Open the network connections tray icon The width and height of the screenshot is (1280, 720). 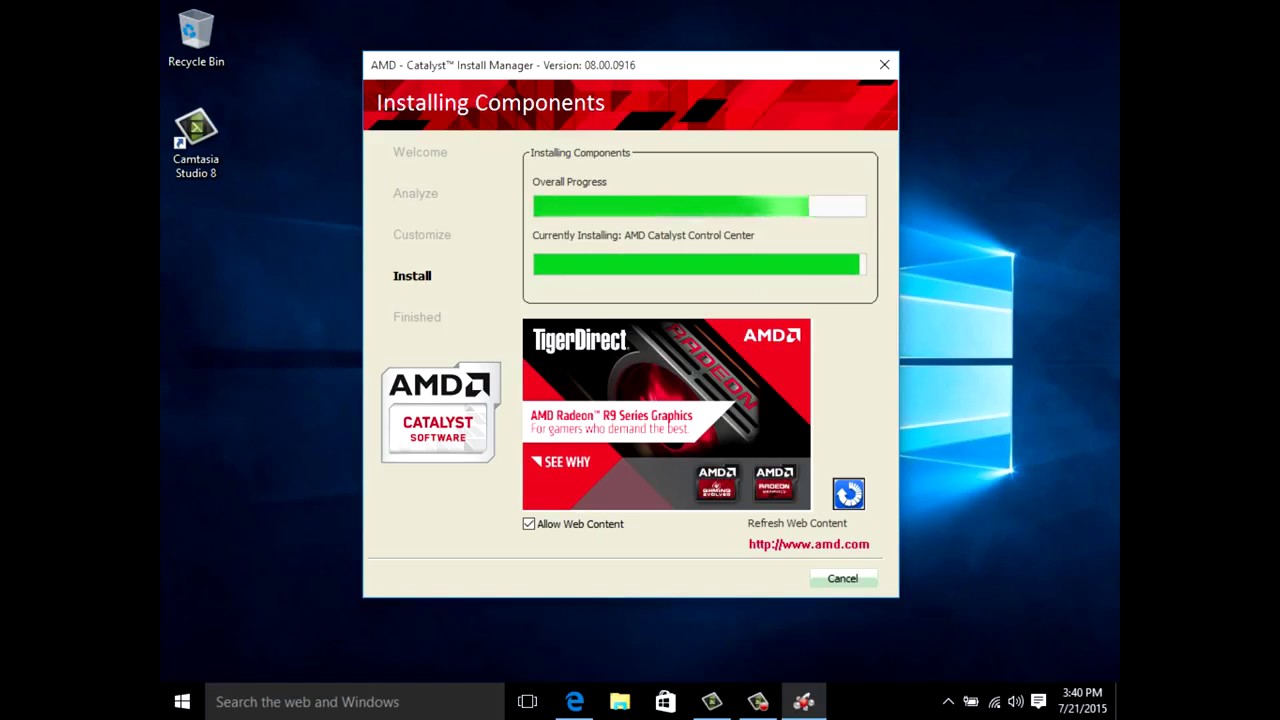(994, 702)
